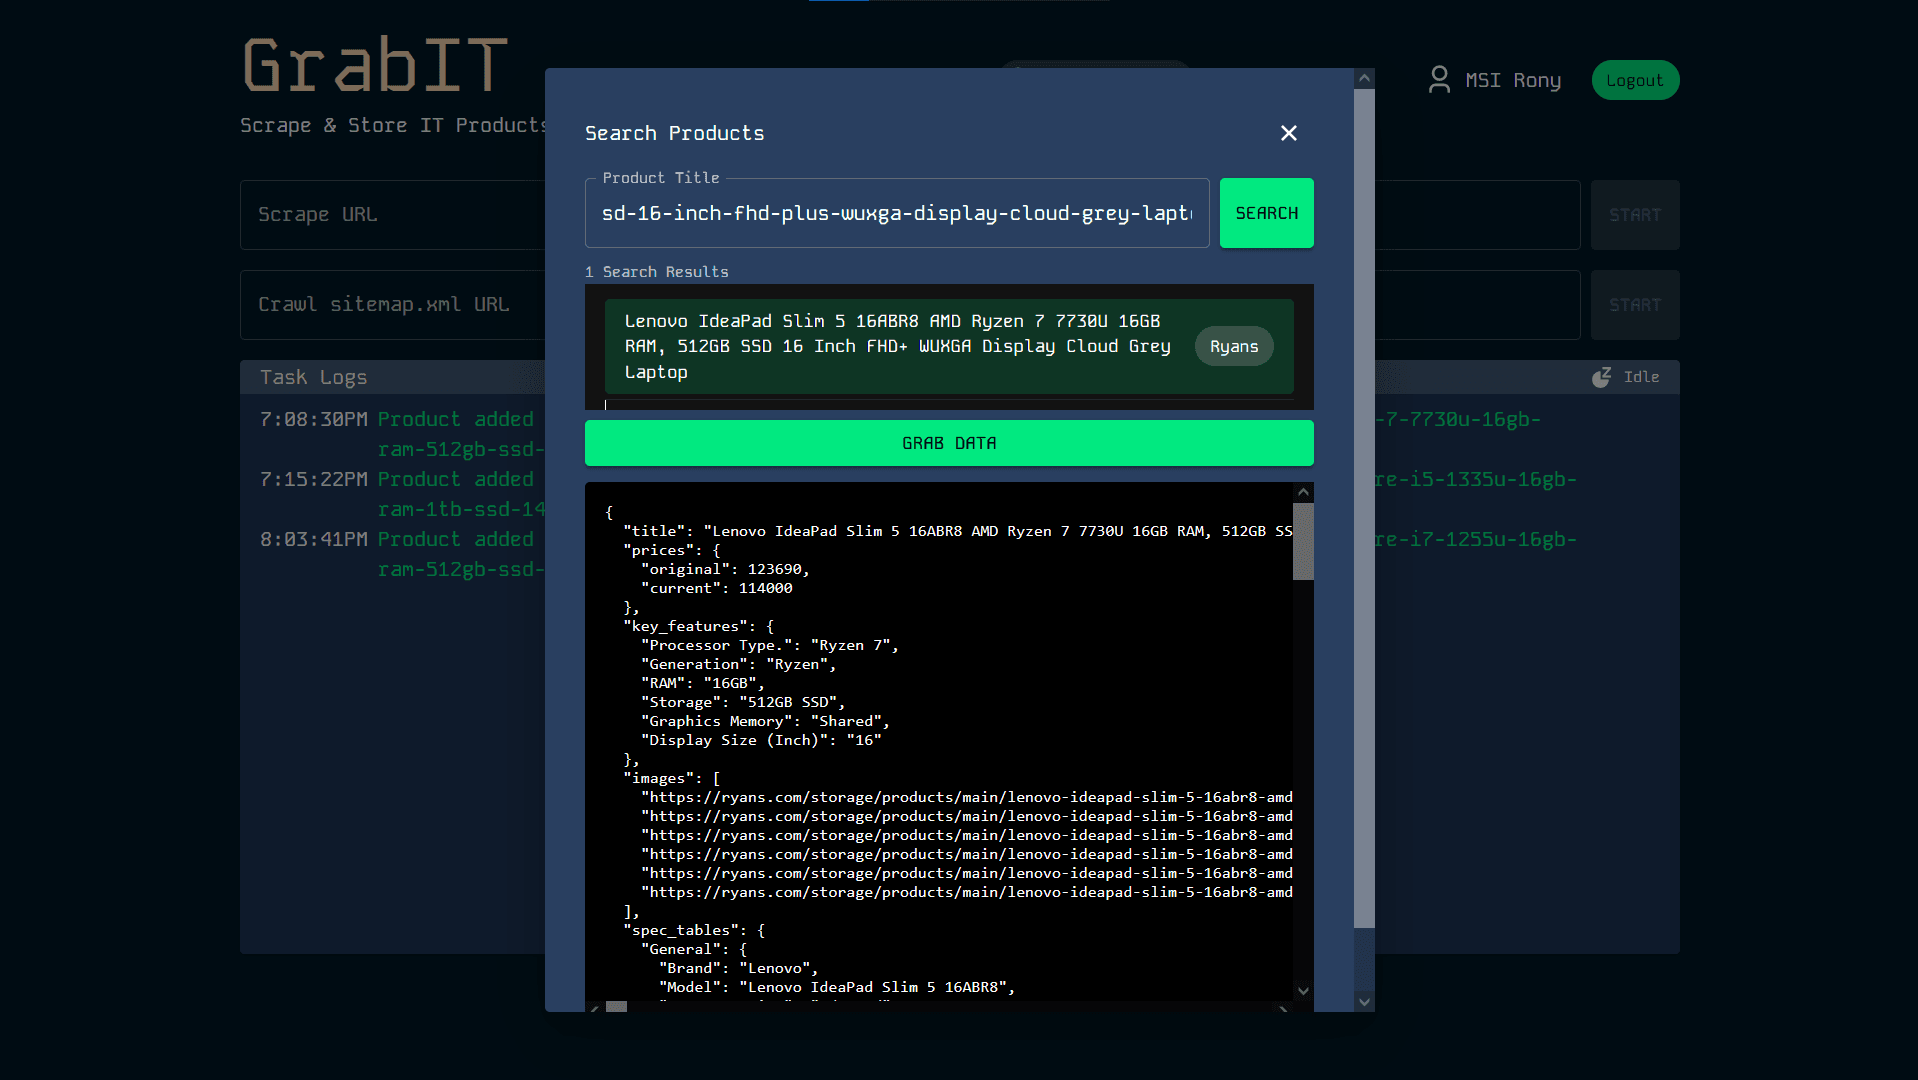
Task: Click the "RAM": "16GB" JSON line
Action: coord(703,683)
